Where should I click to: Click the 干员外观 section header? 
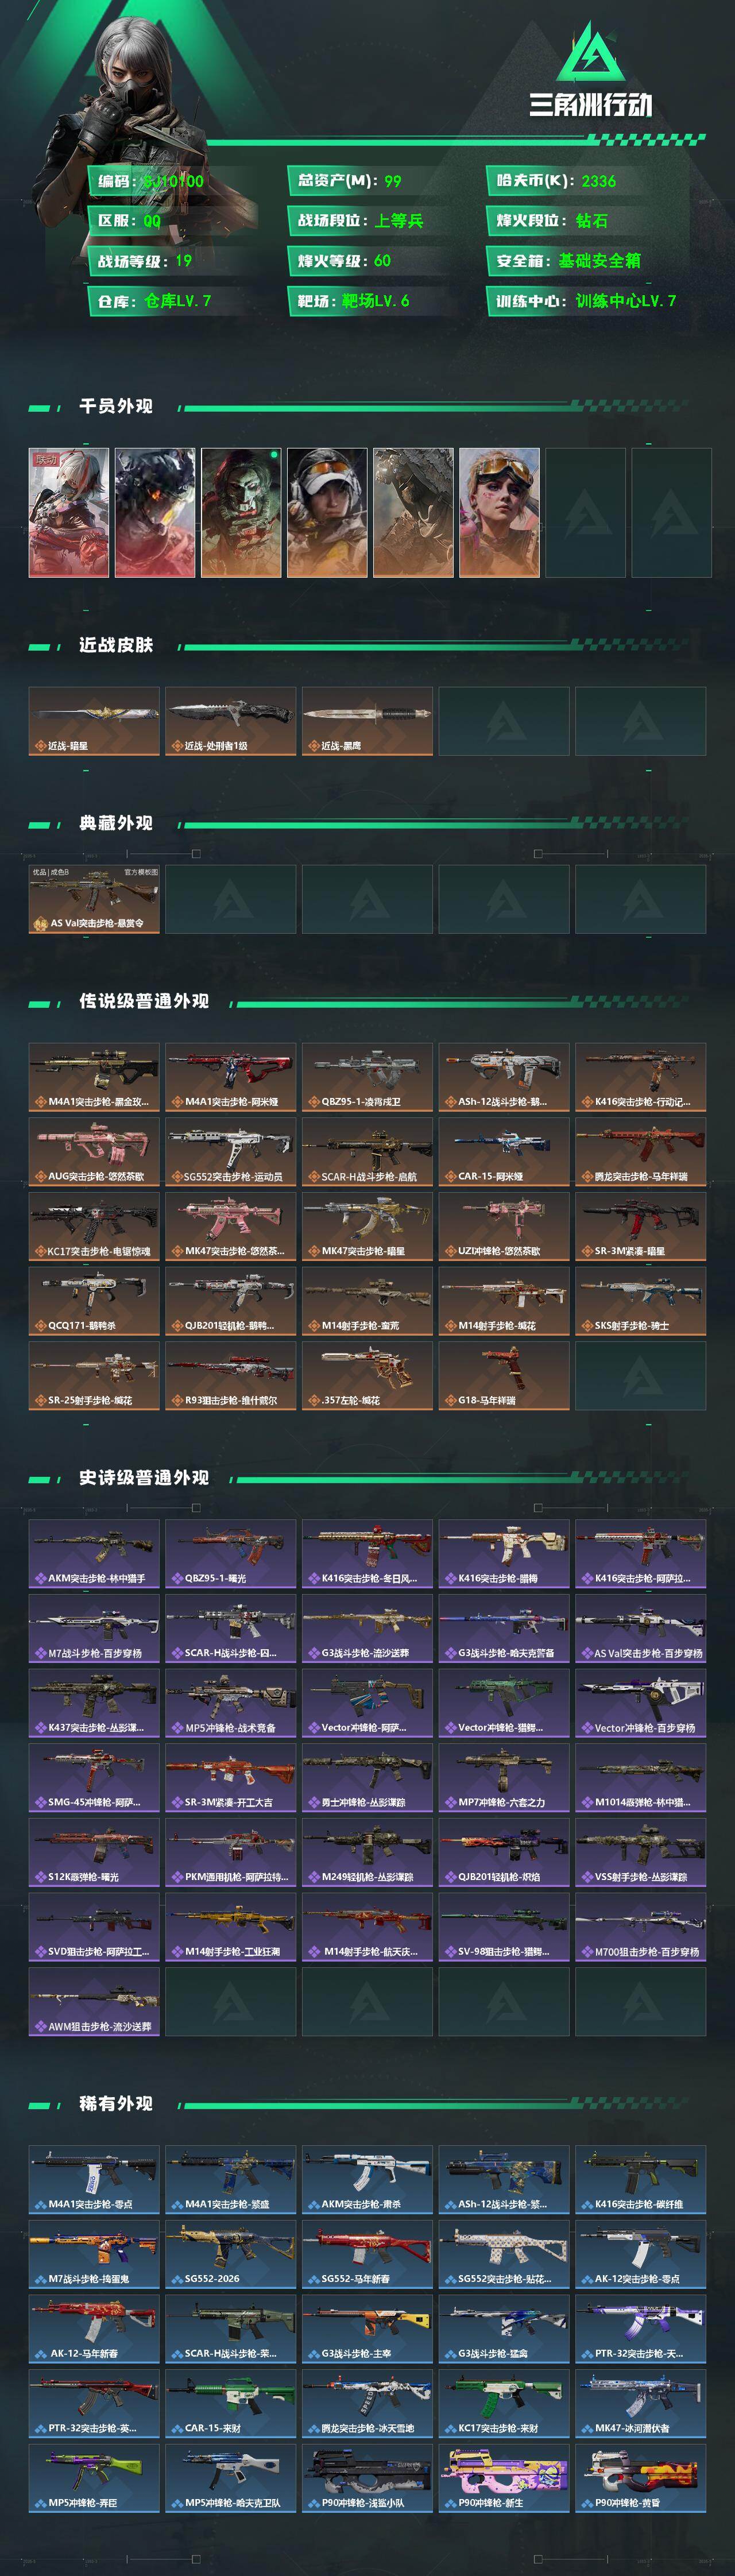[116, 406]
